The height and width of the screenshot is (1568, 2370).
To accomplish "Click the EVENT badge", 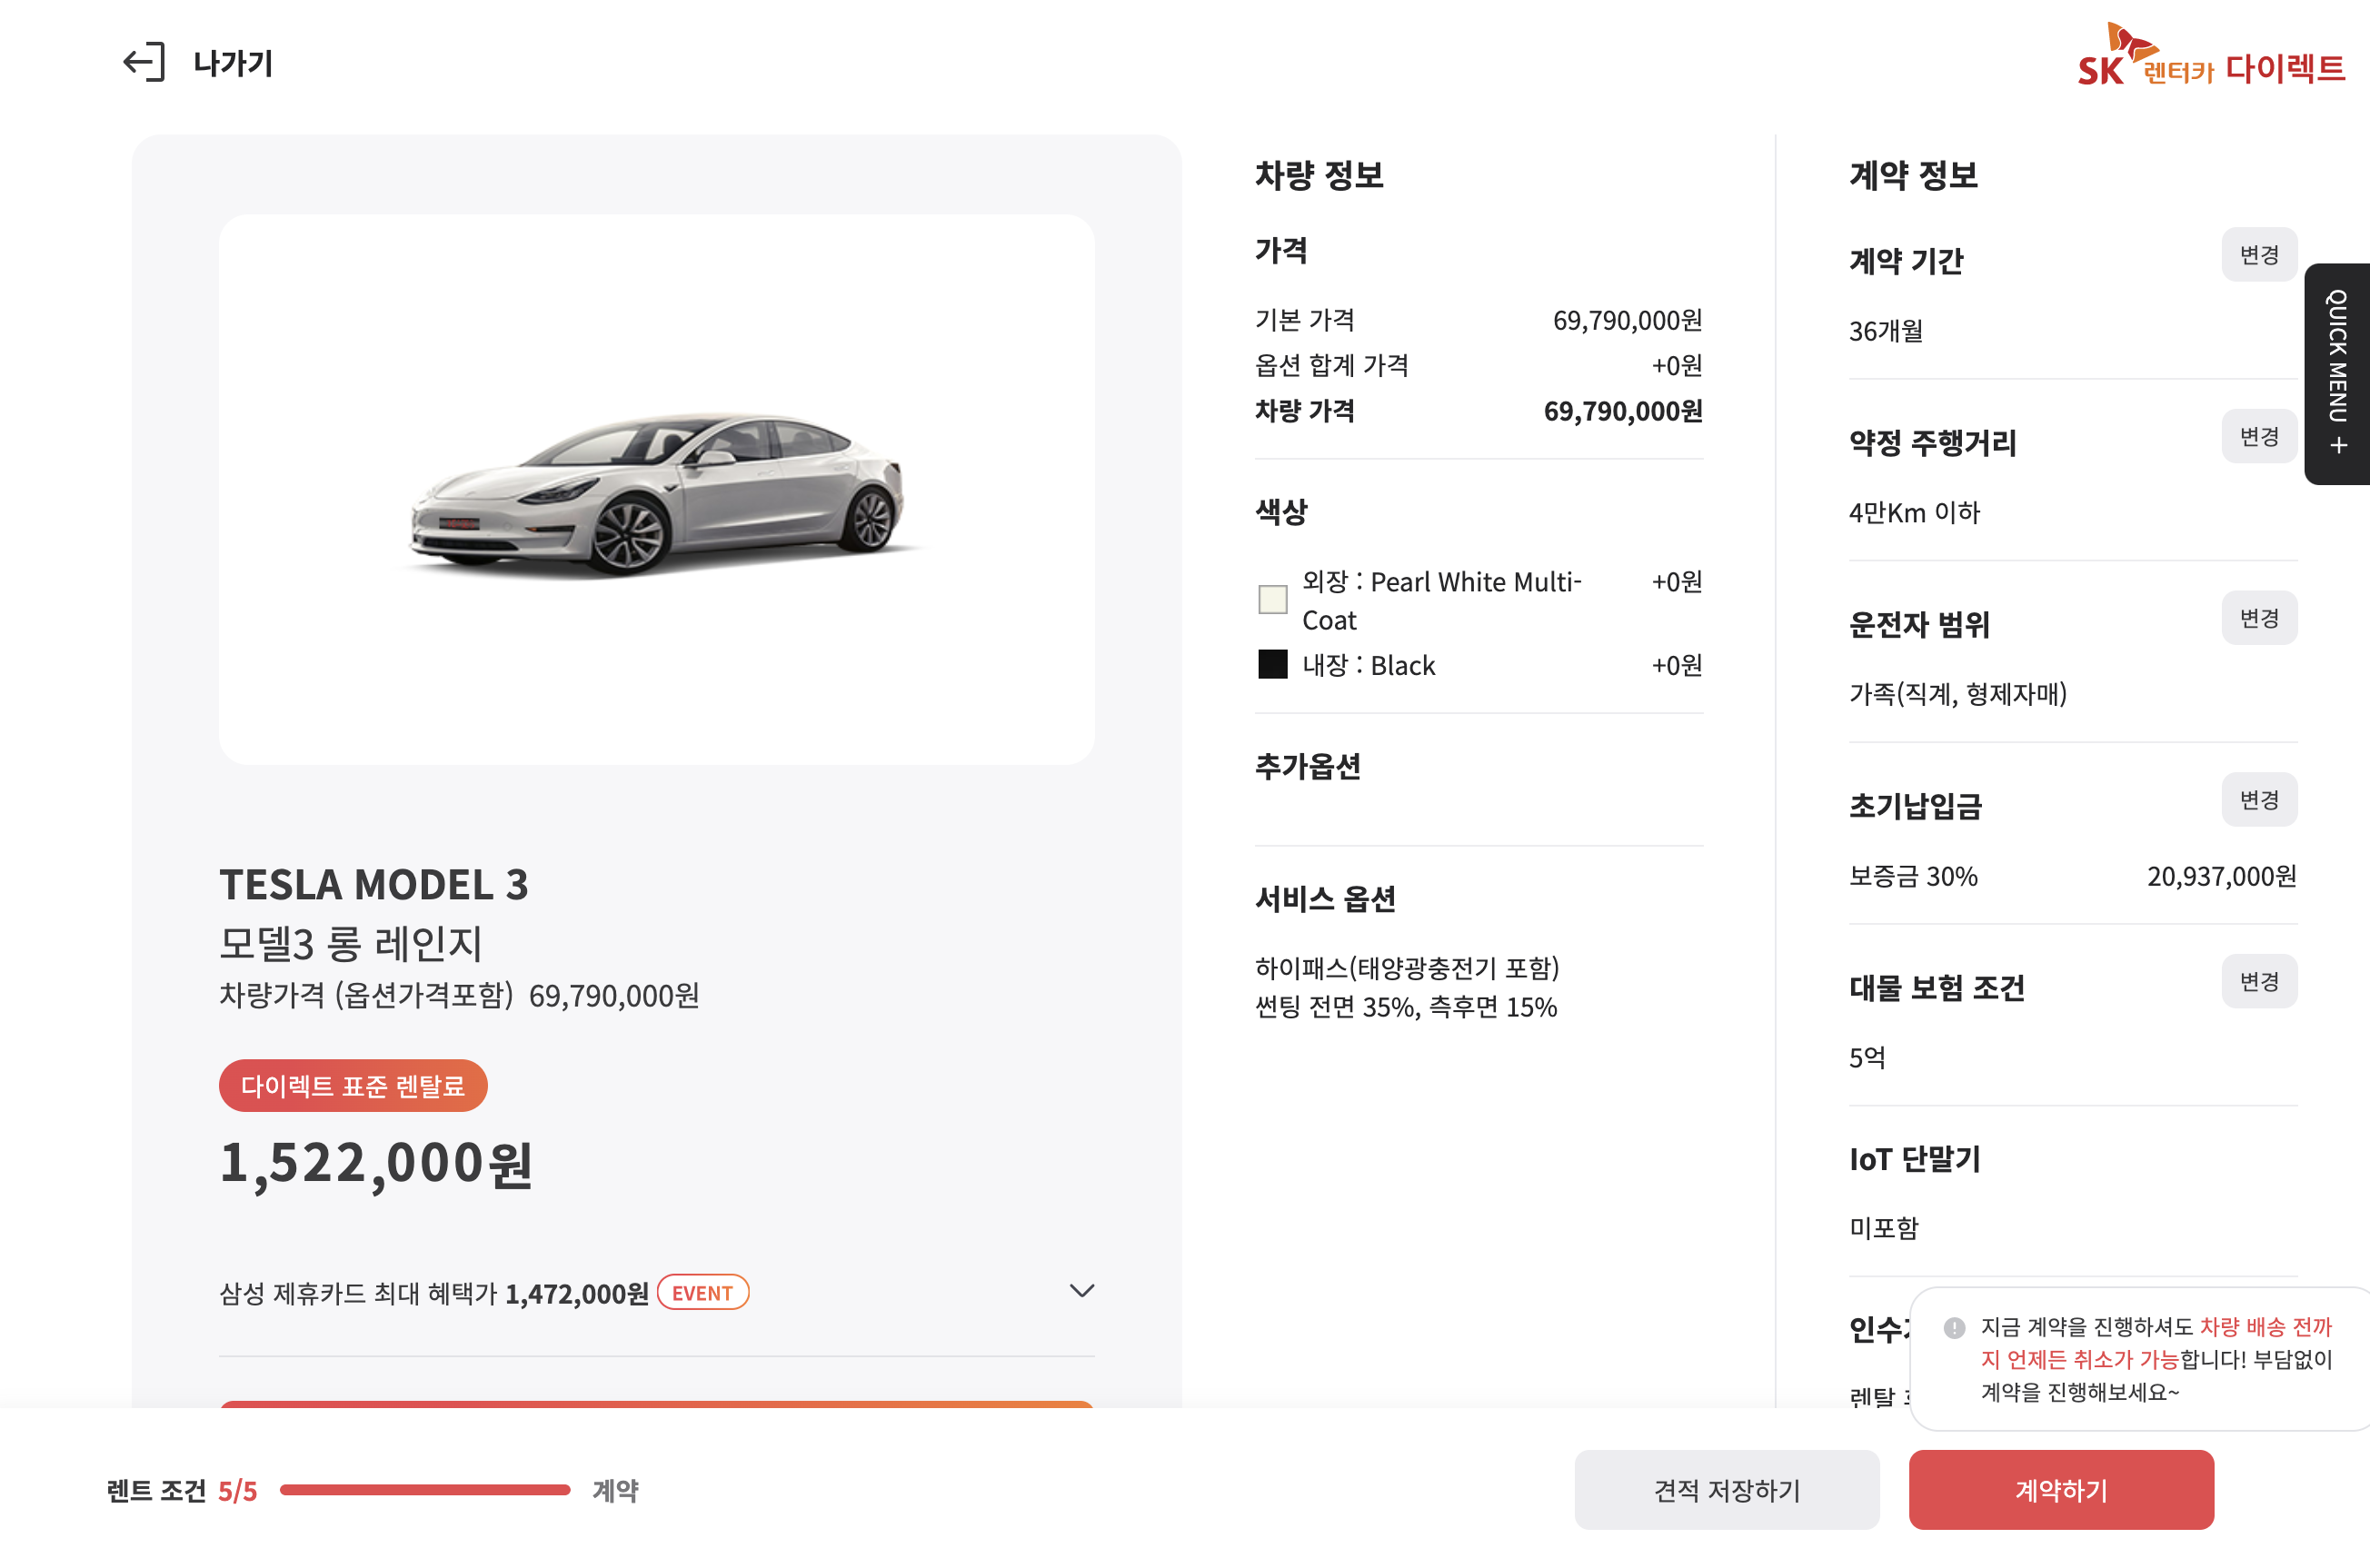I will (x=702, y=1292).
